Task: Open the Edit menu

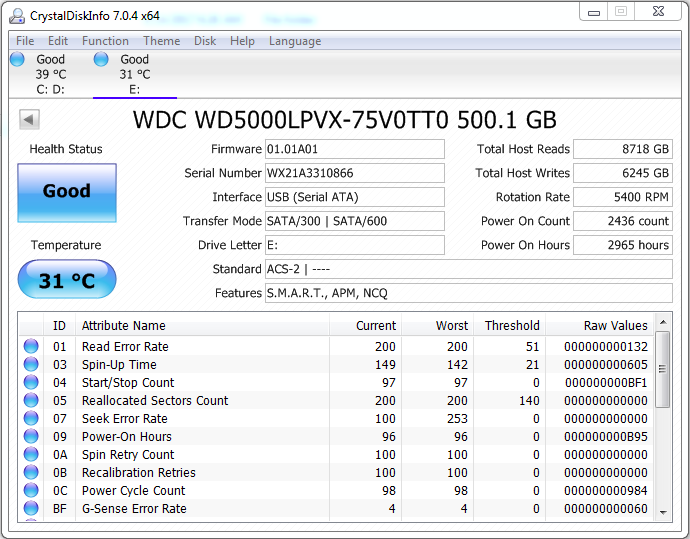Action: [58, 41]
